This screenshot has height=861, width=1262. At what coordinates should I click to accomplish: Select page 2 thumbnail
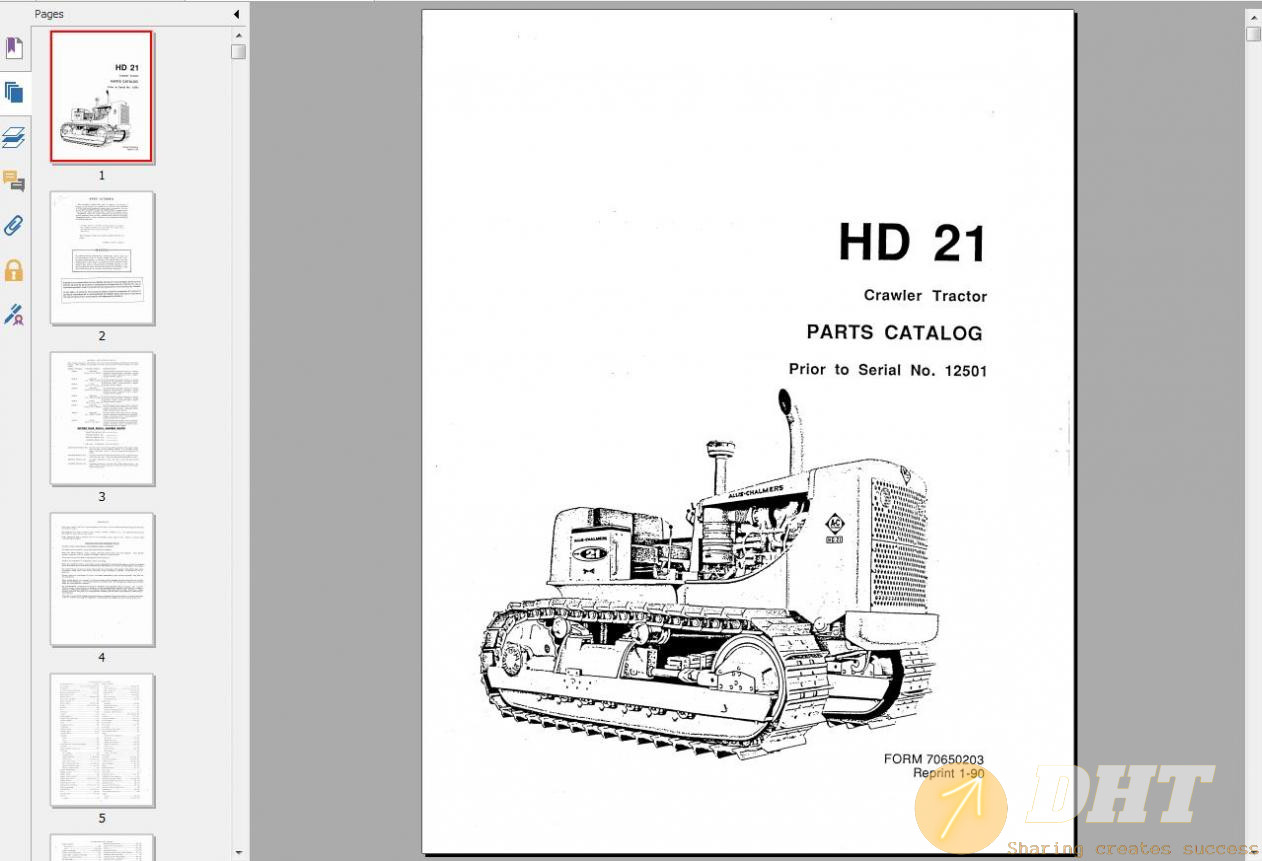(102, 258)
